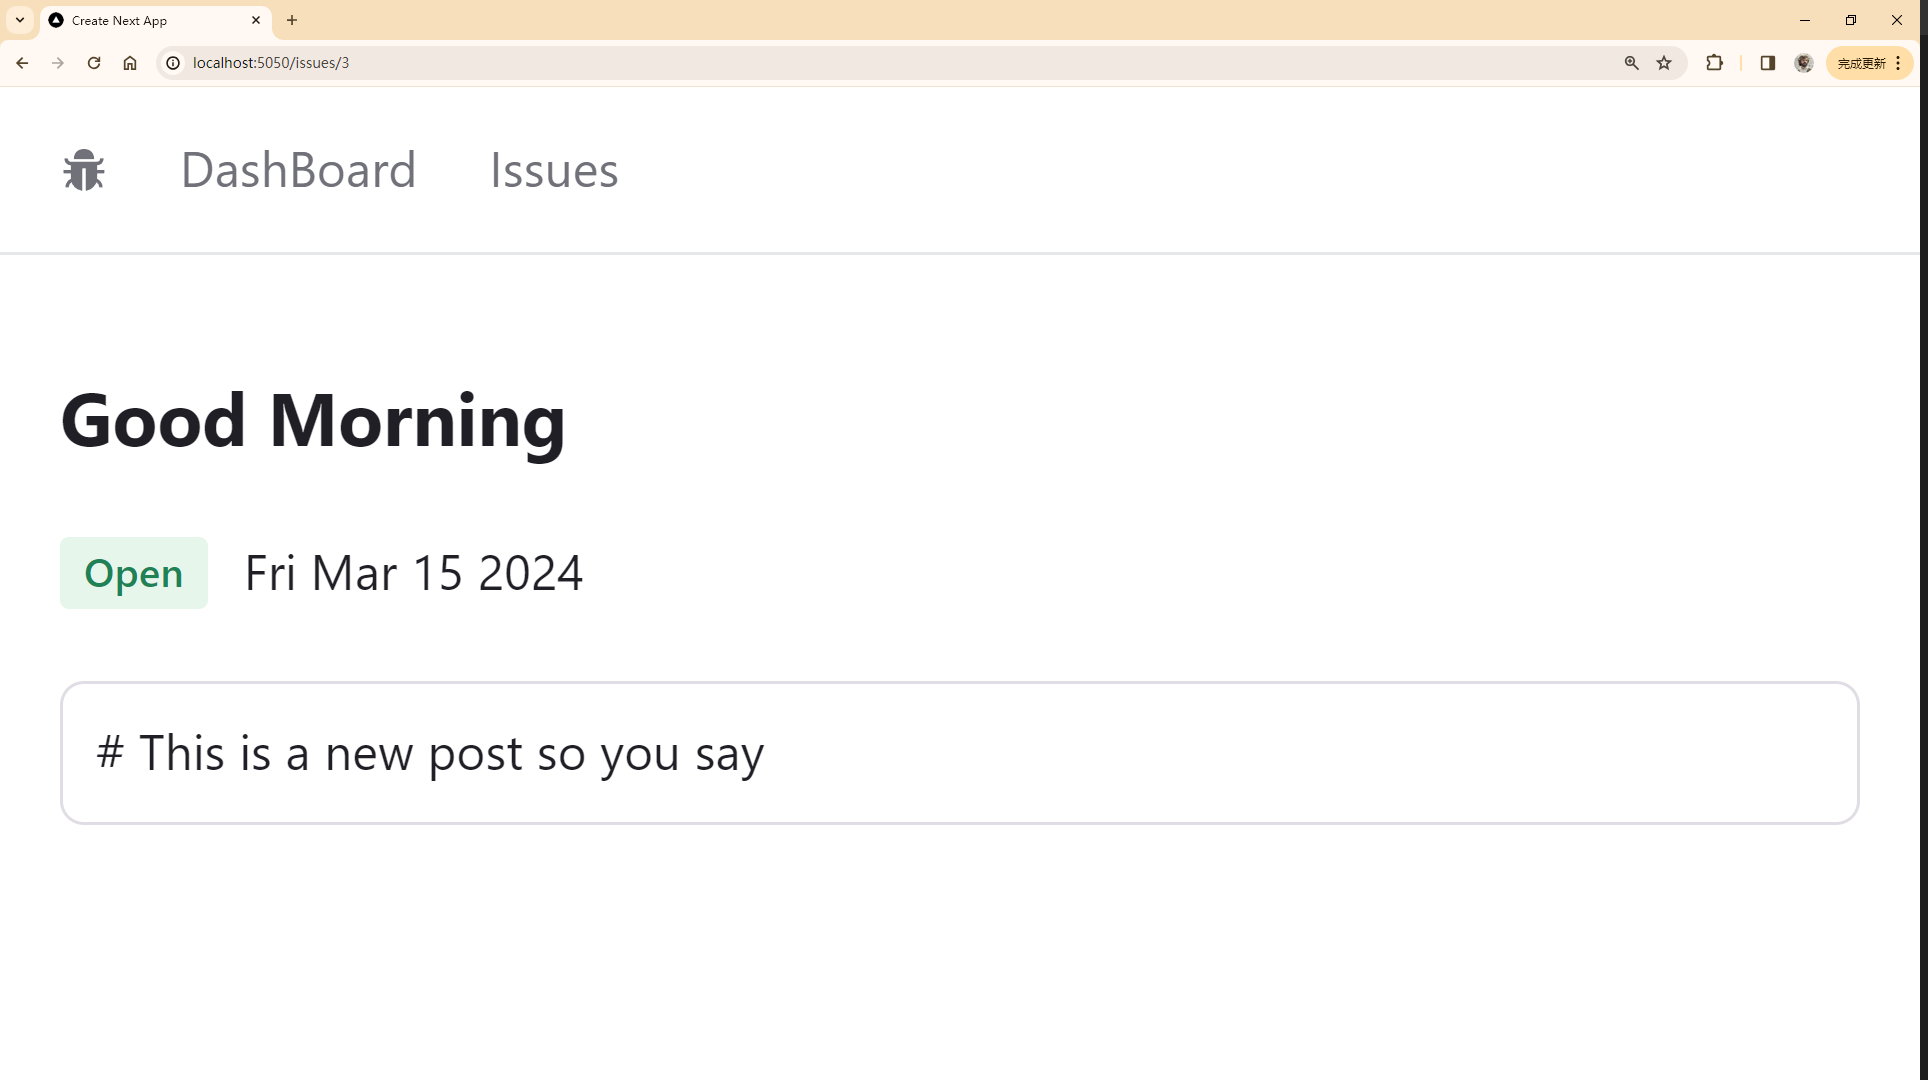
Task: Click the browser update button
Action: pyautogui.click(x=1869, y=63)
